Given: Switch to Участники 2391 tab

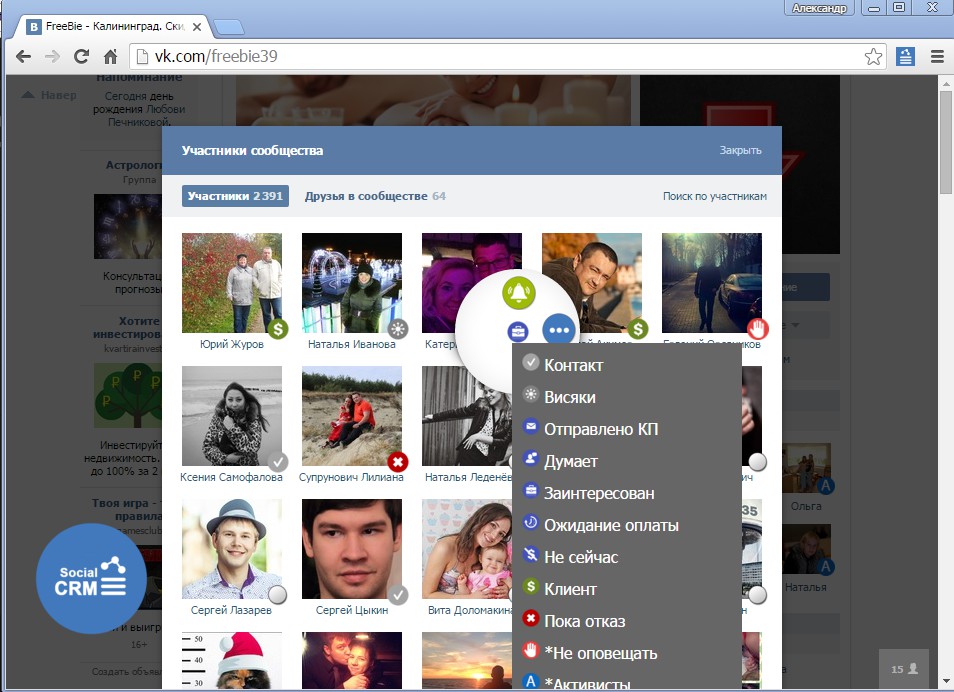Looking at the screenshot, I should click(x=235, y=196).
